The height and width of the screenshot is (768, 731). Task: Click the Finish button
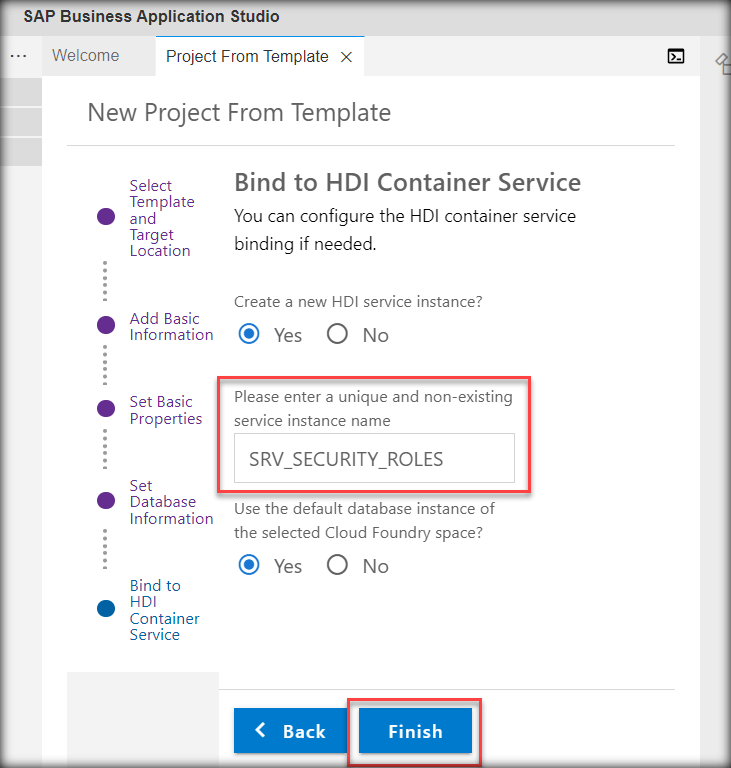pos(415,731)
